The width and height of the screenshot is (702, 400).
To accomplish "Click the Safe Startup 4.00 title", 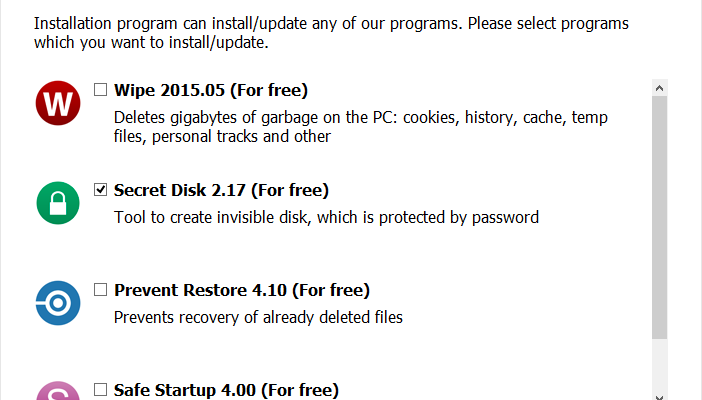I will [x=226, y=390].
